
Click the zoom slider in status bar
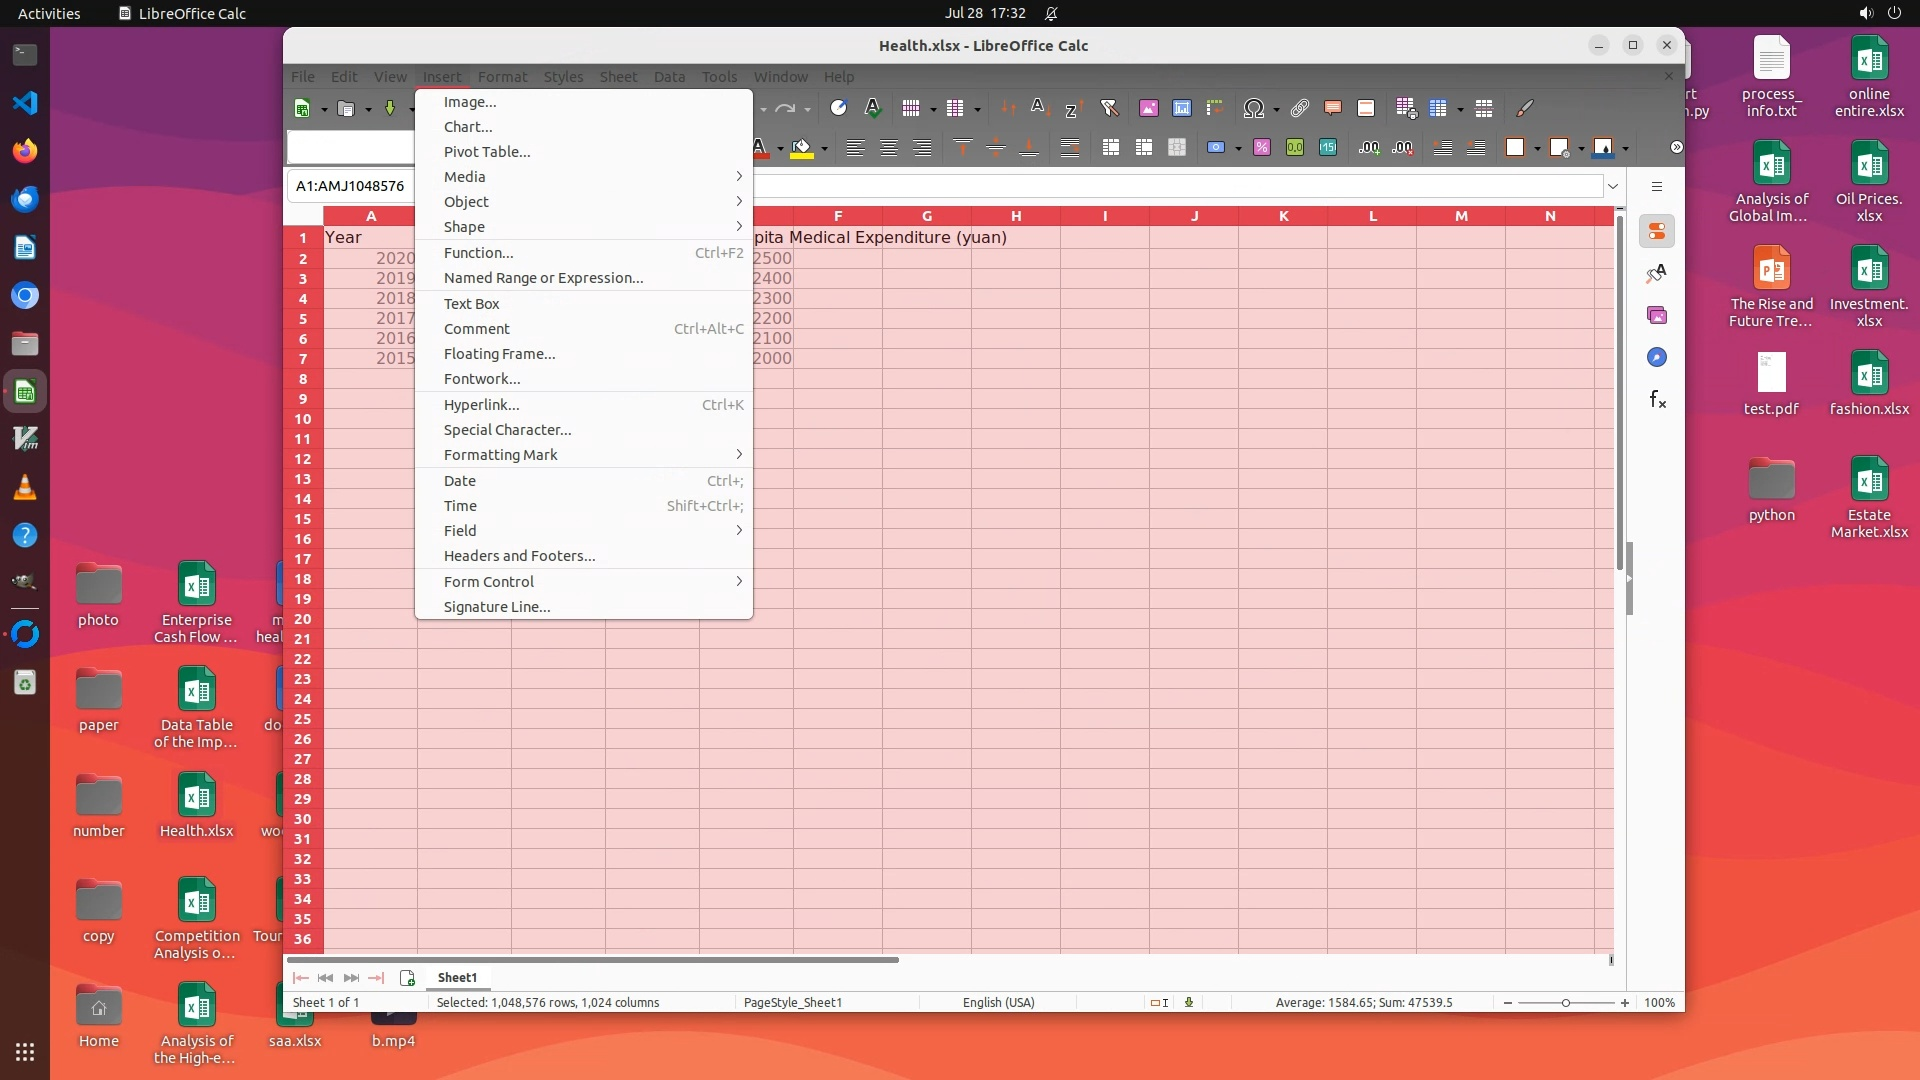click(x=1565, y=1003)
